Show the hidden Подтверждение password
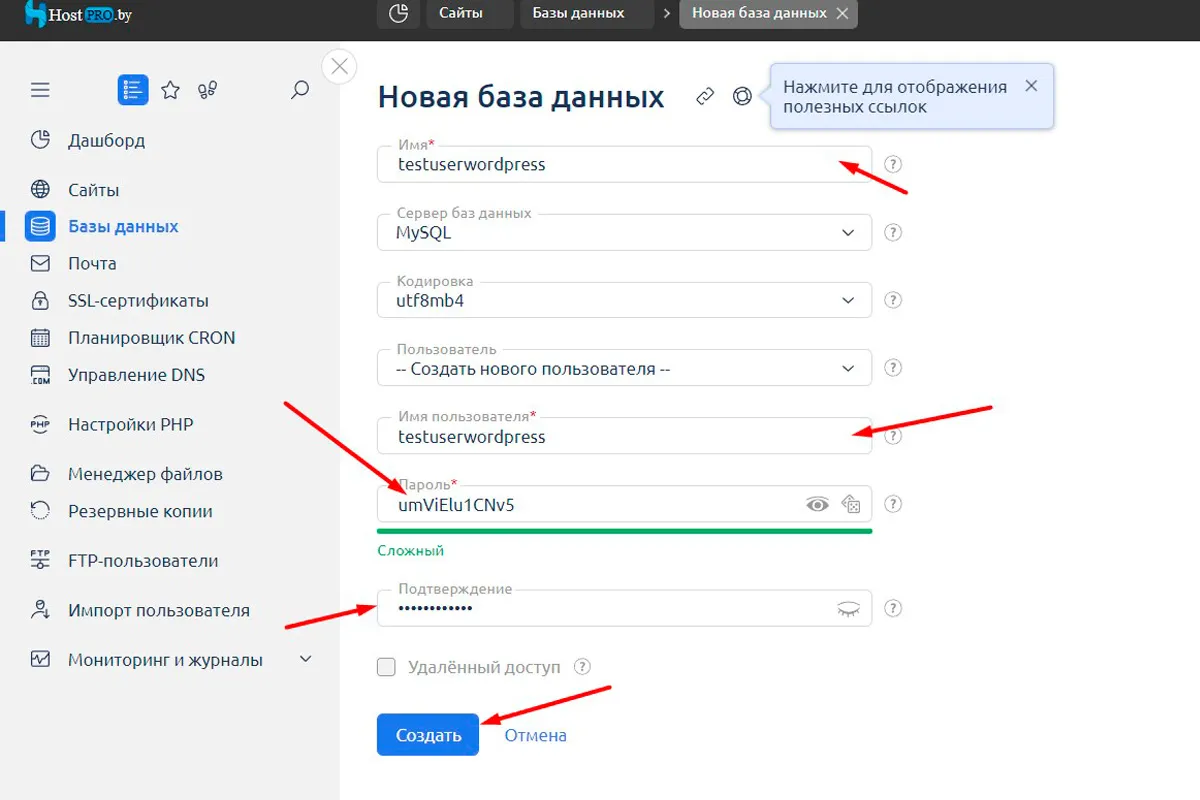Image resolution: width=1200 pixels, height=800 pixels. pos(848,608)
